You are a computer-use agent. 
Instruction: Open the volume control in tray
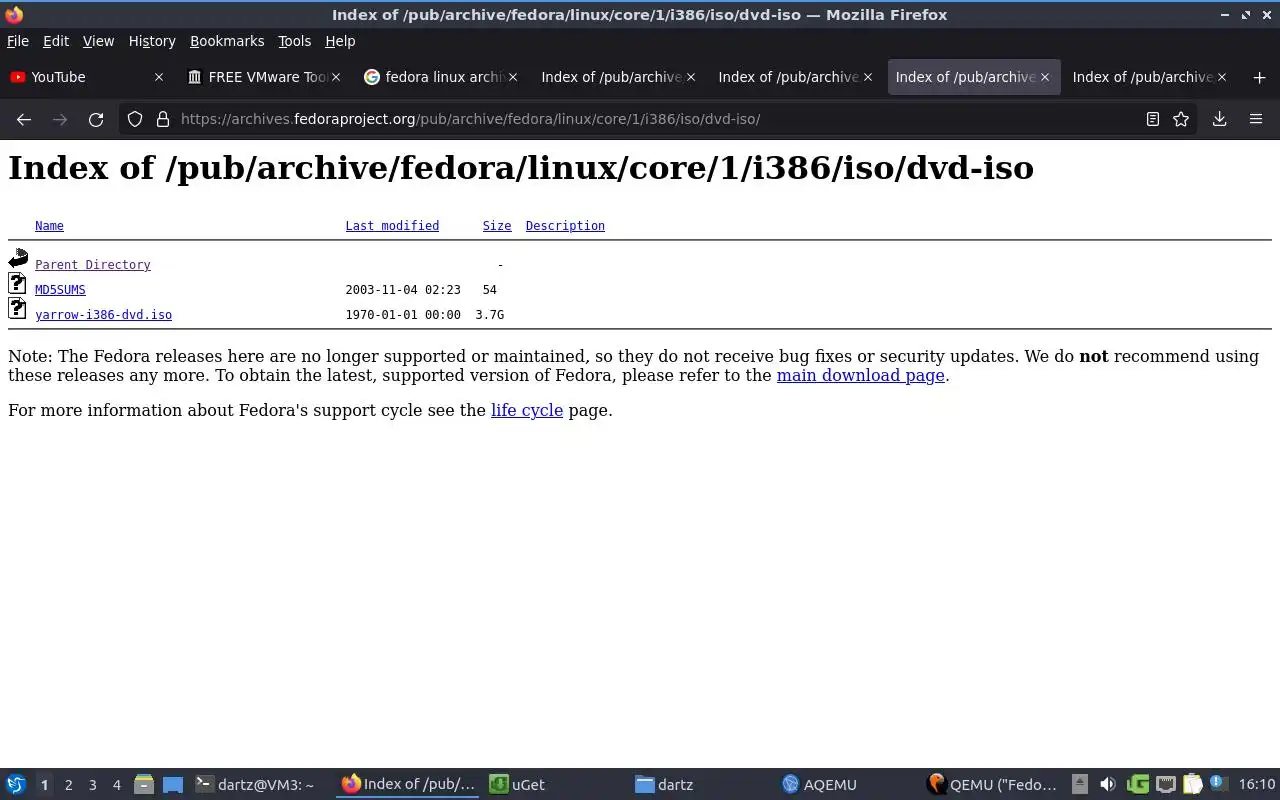pyautogui.click(x=1108, y=785)
